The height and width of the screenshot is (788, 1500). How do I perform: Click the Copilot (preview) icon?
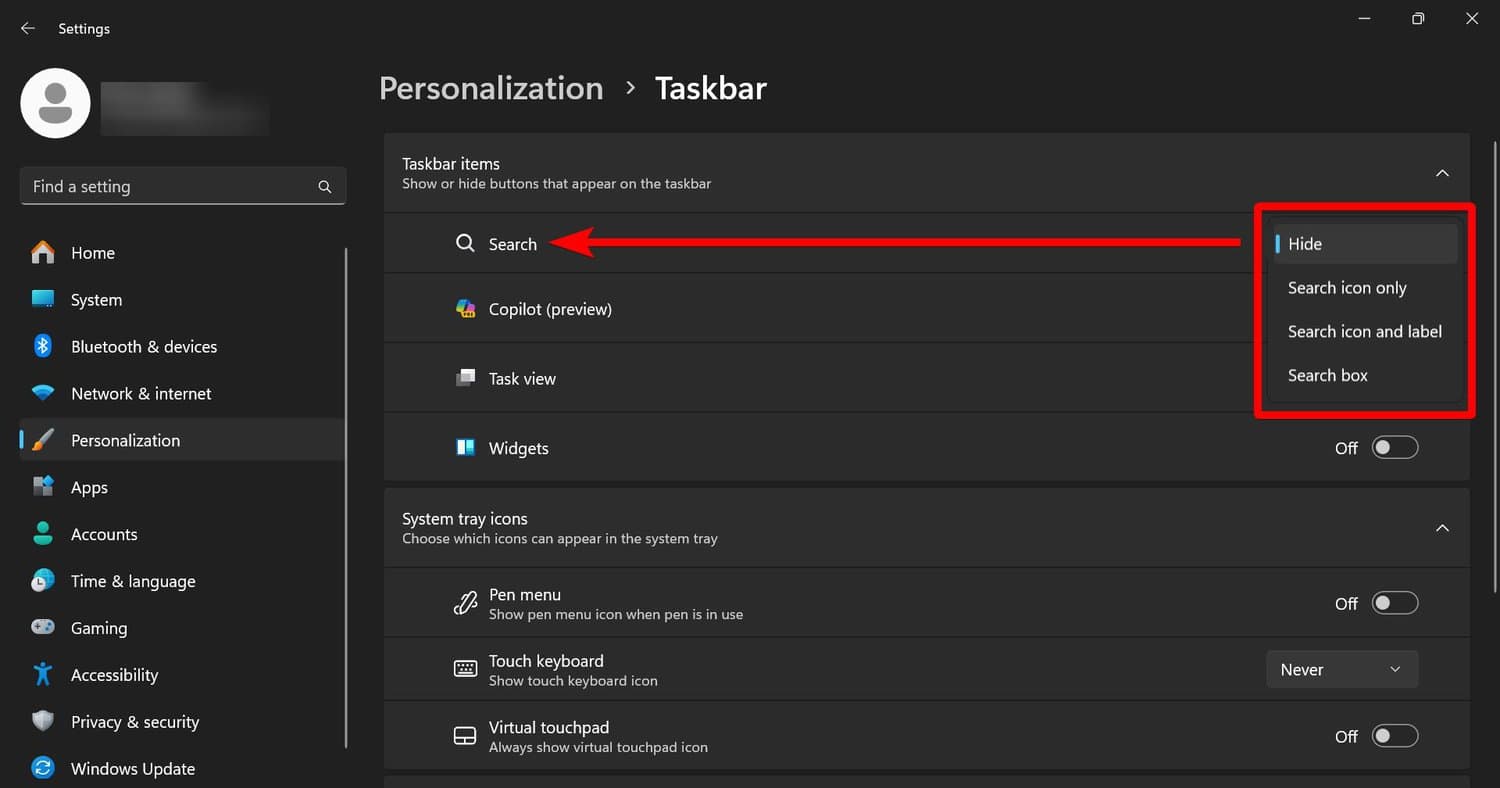465,308
